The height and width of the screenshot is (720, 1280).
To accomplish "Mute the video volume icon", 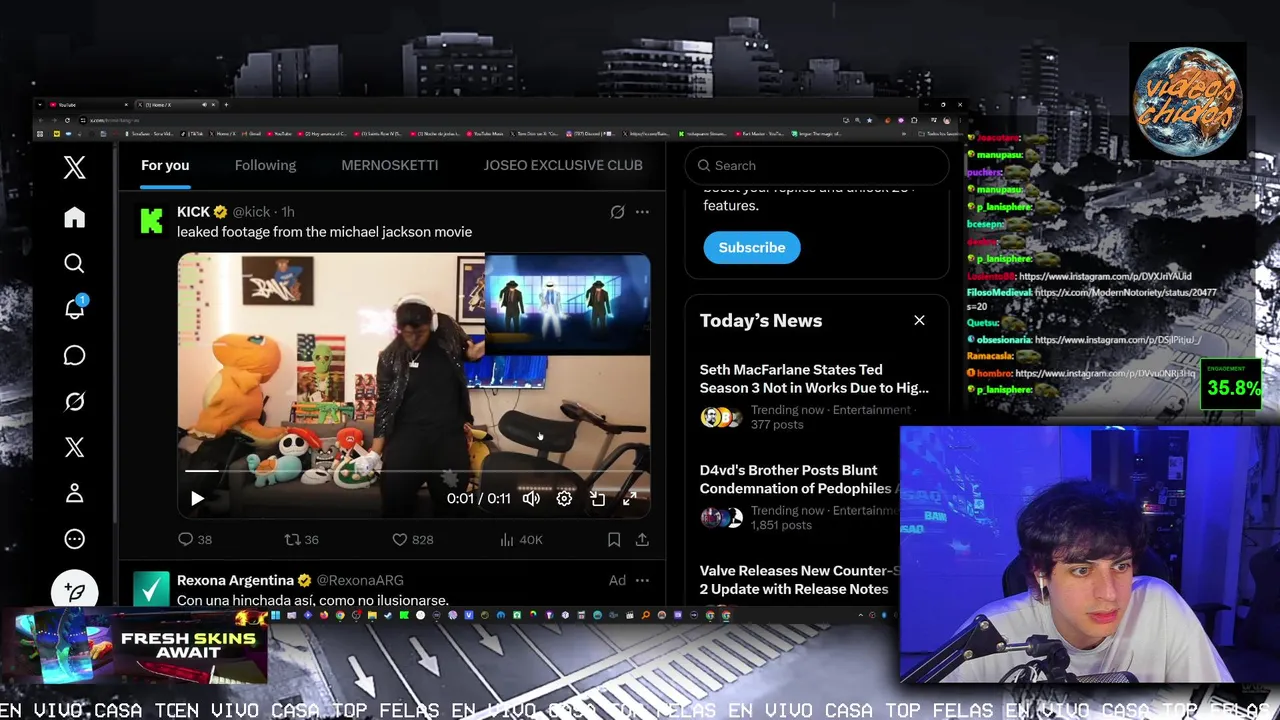I will pyautogui.click(x=531, y=498).
